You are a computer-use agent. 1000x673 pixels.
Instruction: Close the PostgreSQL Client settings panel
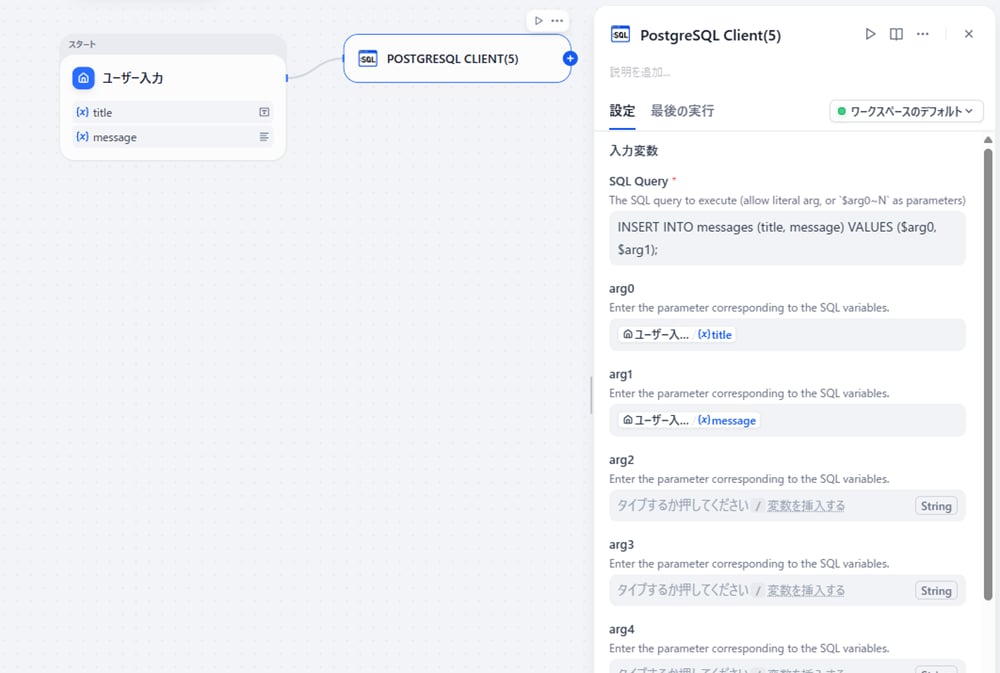pyautogui.click(x=968, y=34)
